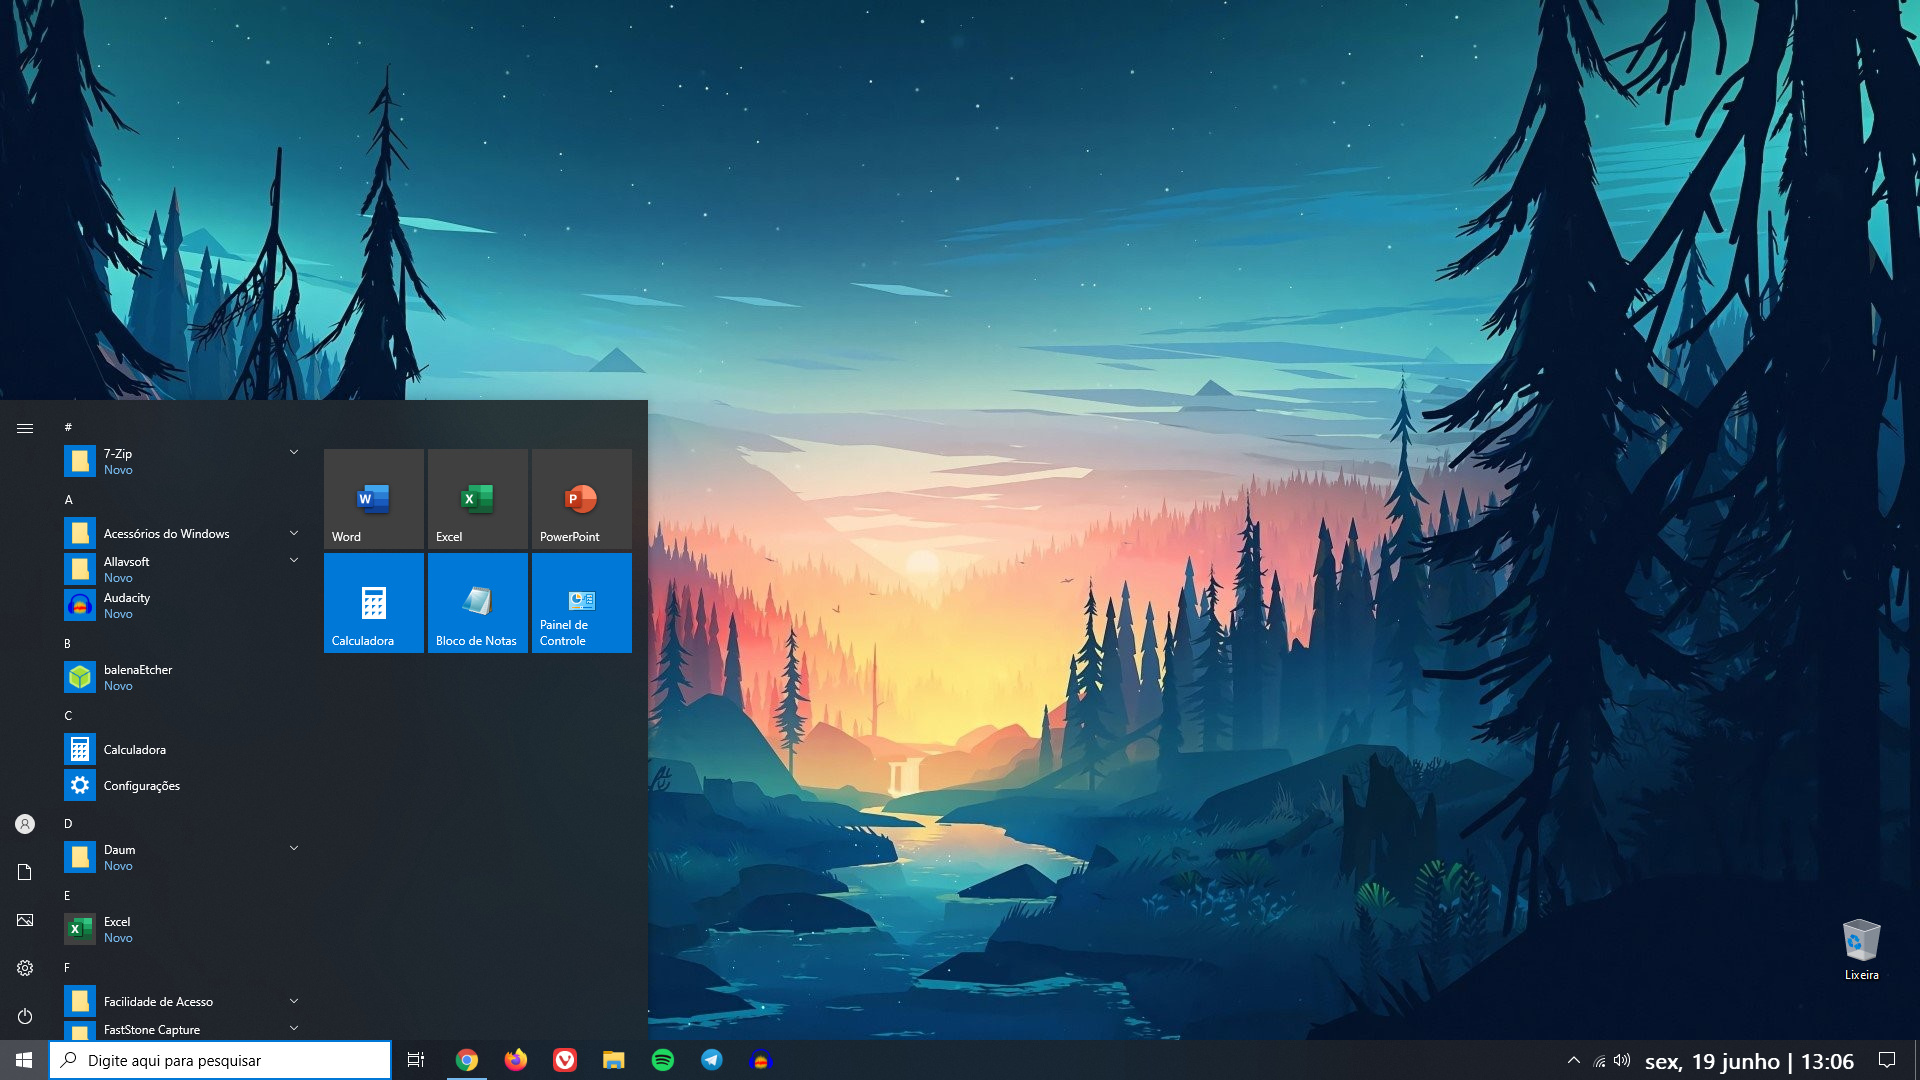Image resolution: width=1920 pixels, height=1080 pixels.
Task: Show hidden system tray icons
Action: pos(1573,1060)
